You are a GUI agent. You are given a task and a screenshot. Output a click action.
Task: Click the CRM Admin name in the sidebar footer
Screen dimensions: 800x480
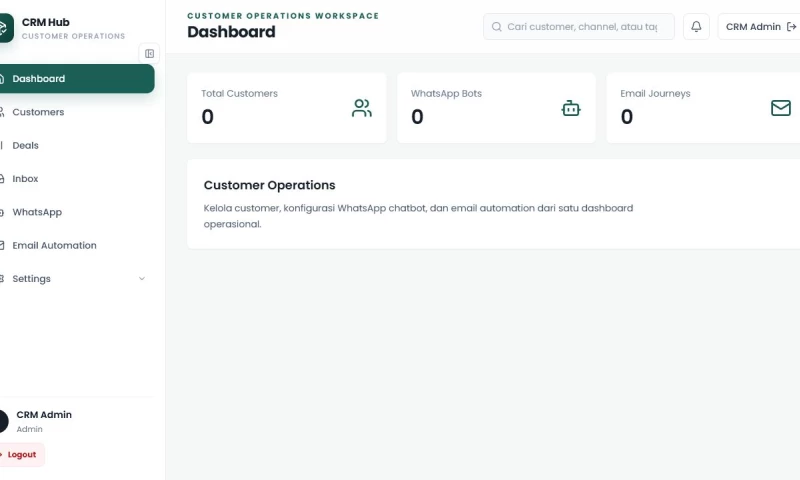tap(44, 415)
